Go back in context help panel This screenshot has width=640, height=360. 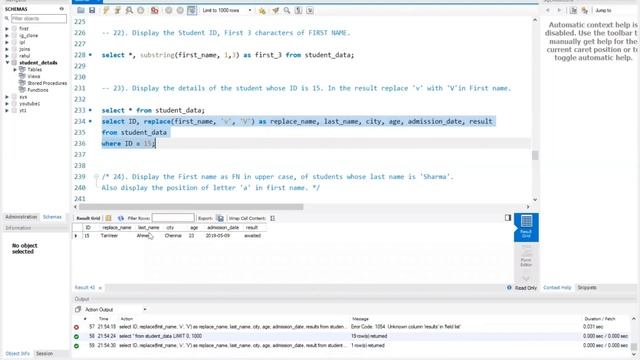(x=548, y=10)
